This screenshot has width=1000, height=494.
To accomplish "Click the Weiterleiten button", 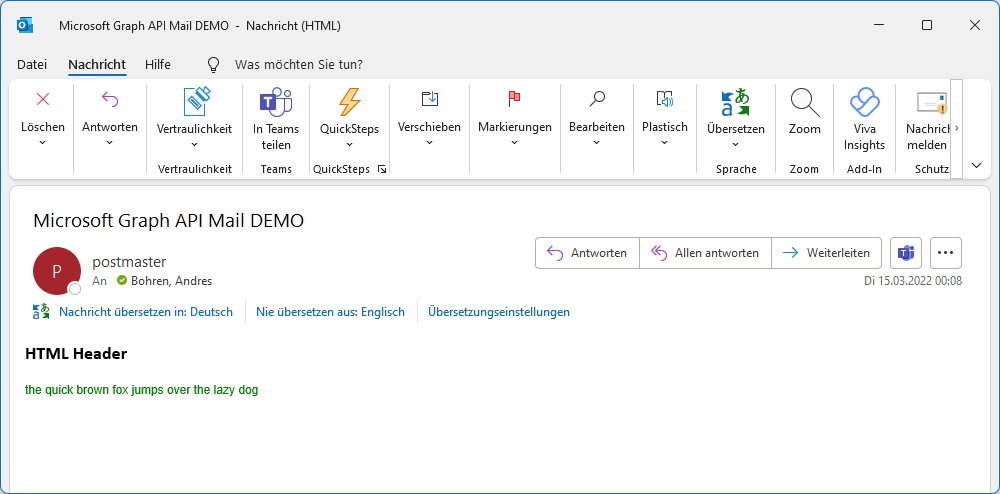I will pos(827,253).
